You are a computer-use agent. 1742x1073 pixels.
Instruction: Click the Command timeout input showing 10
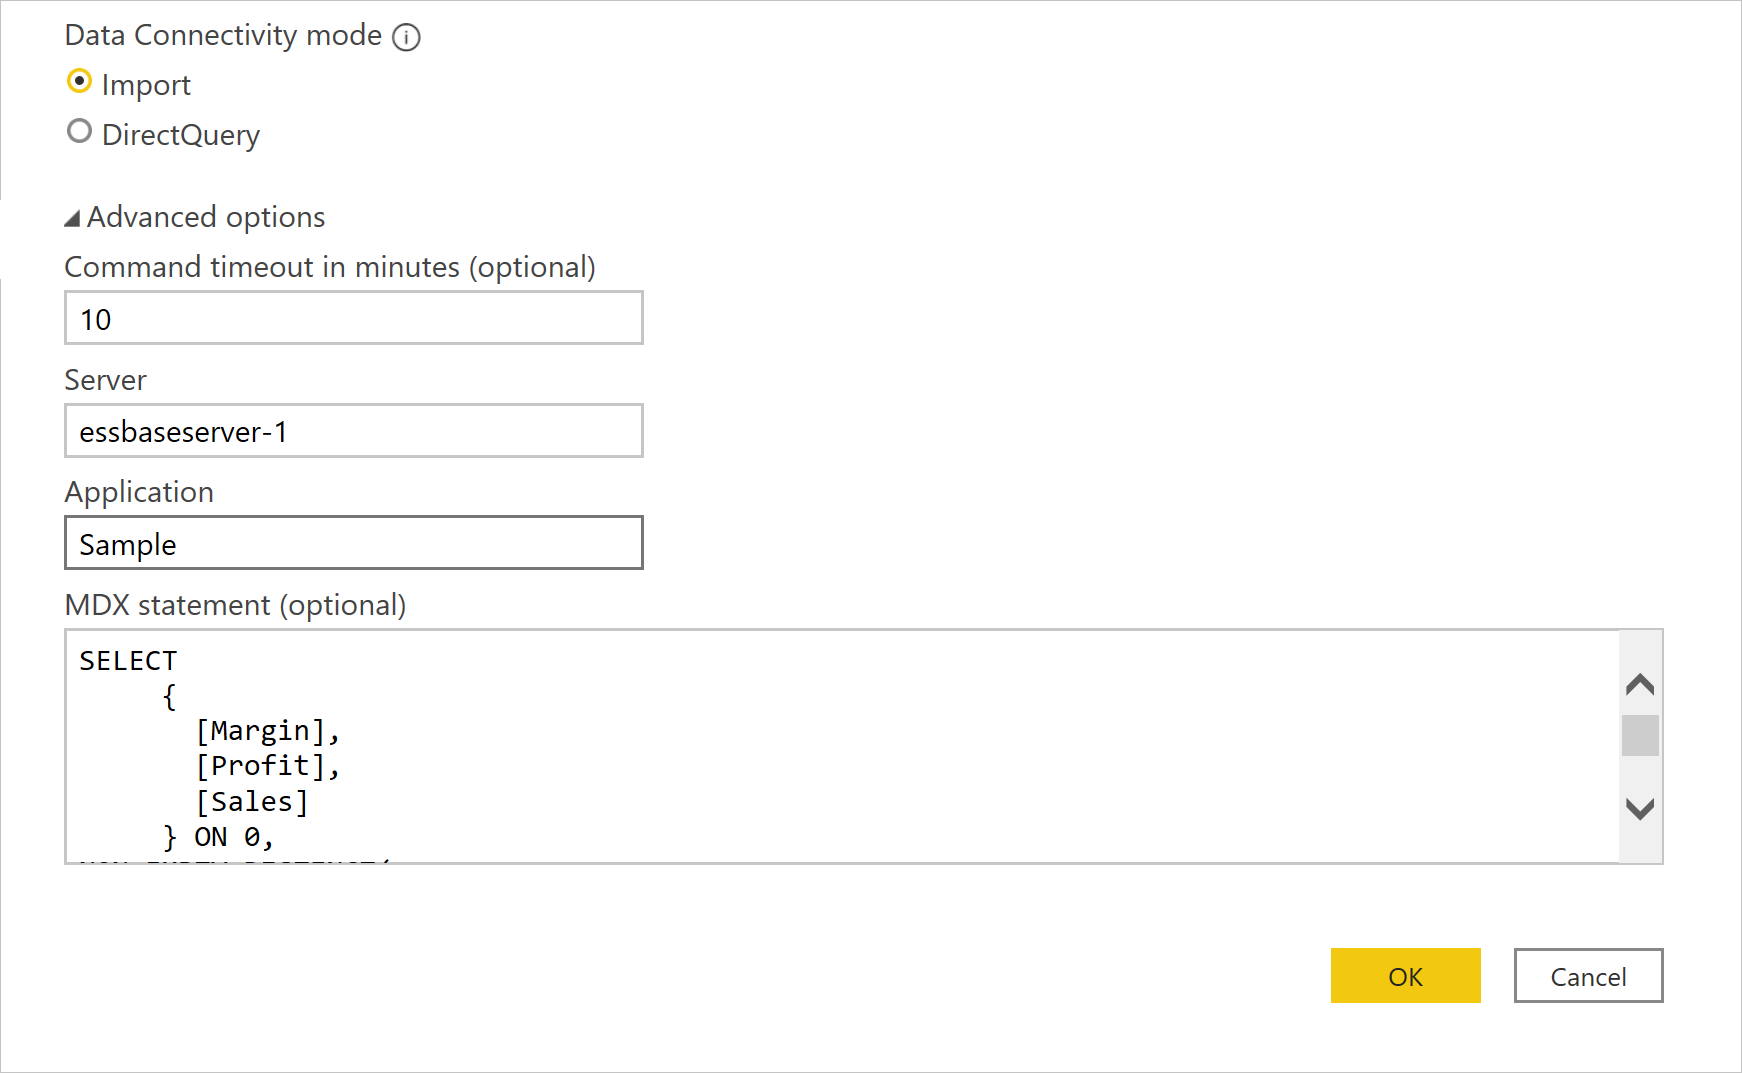tap(353, 318)
